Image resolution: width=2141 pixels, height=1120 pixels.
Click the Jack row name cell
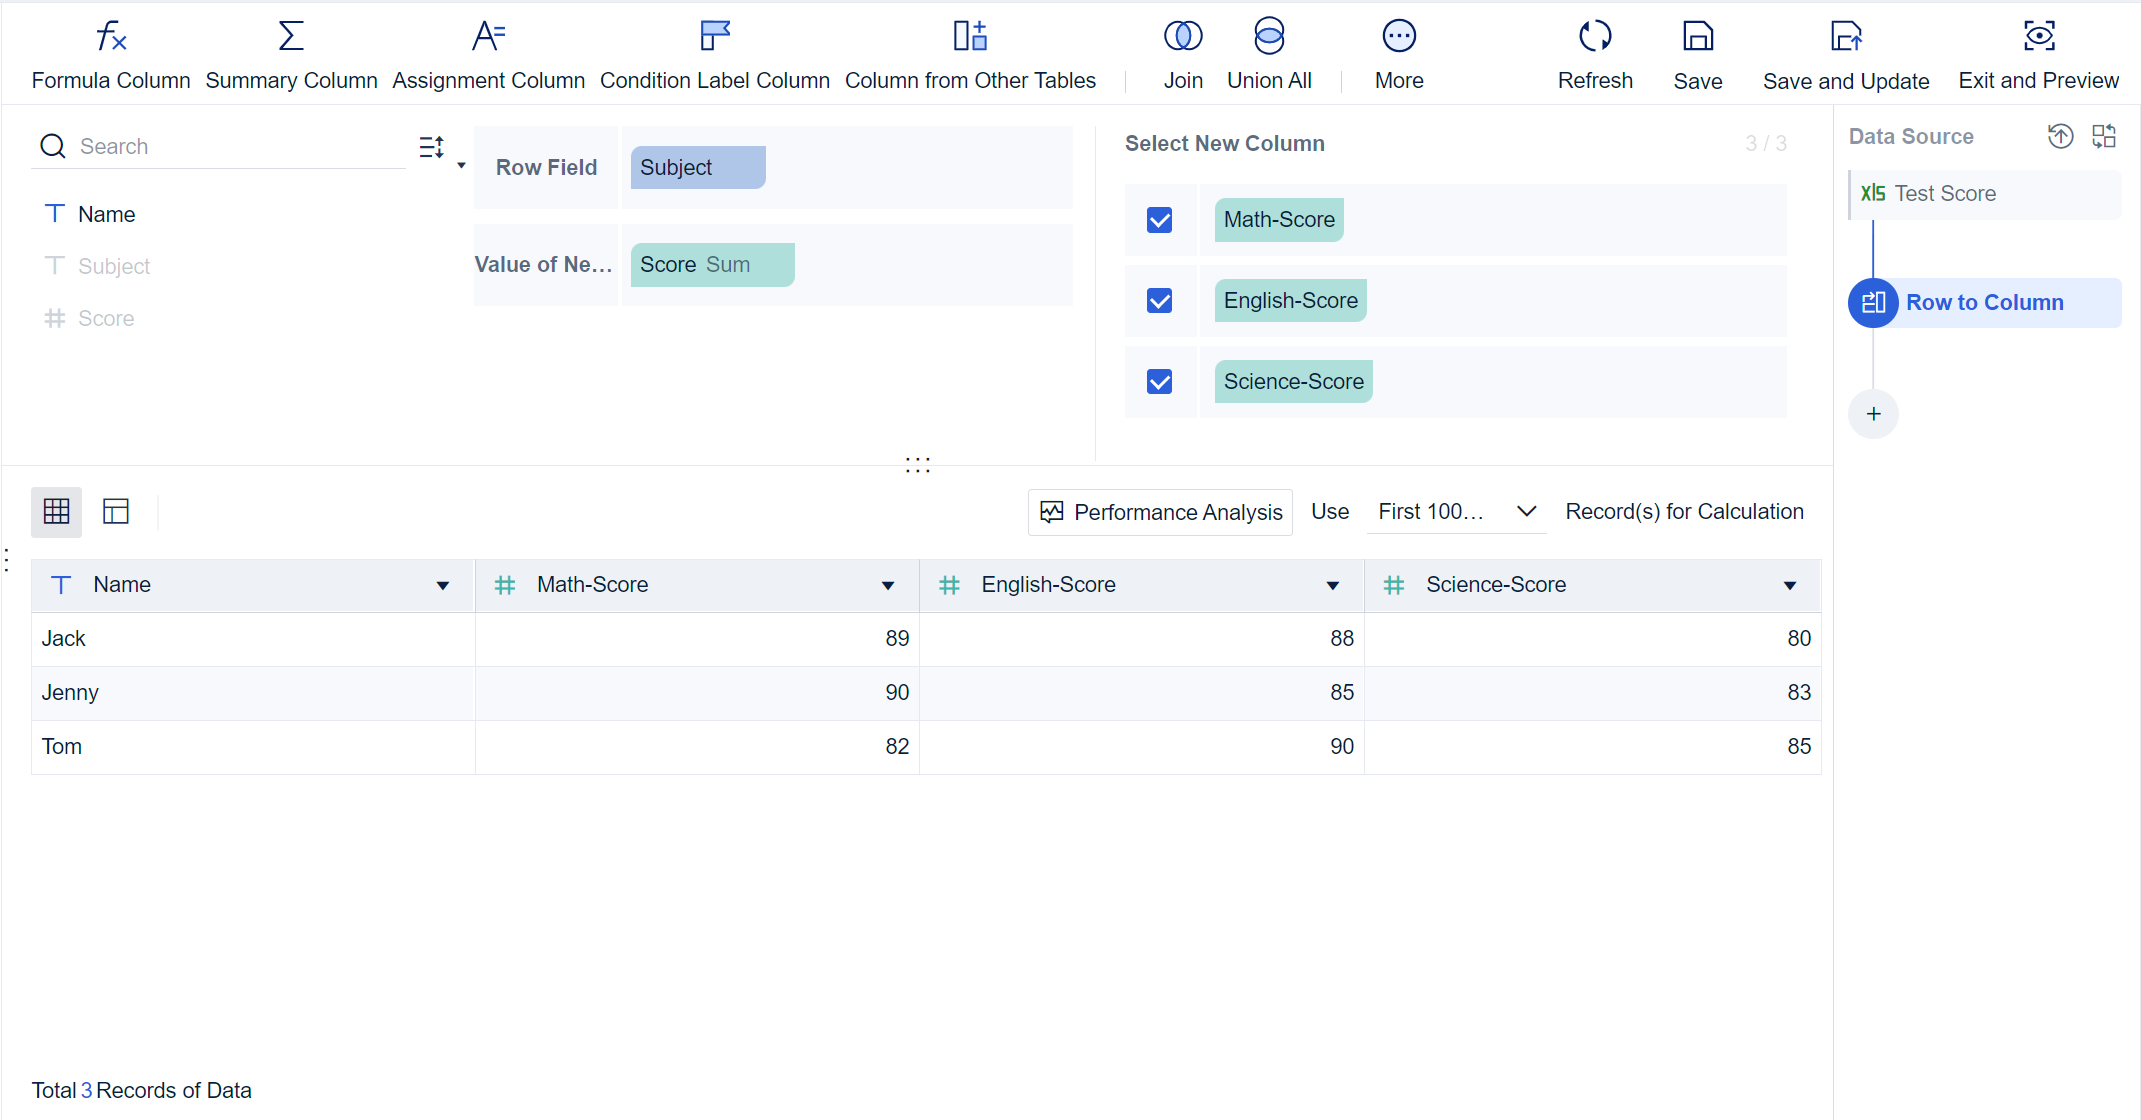click(253, 639)
